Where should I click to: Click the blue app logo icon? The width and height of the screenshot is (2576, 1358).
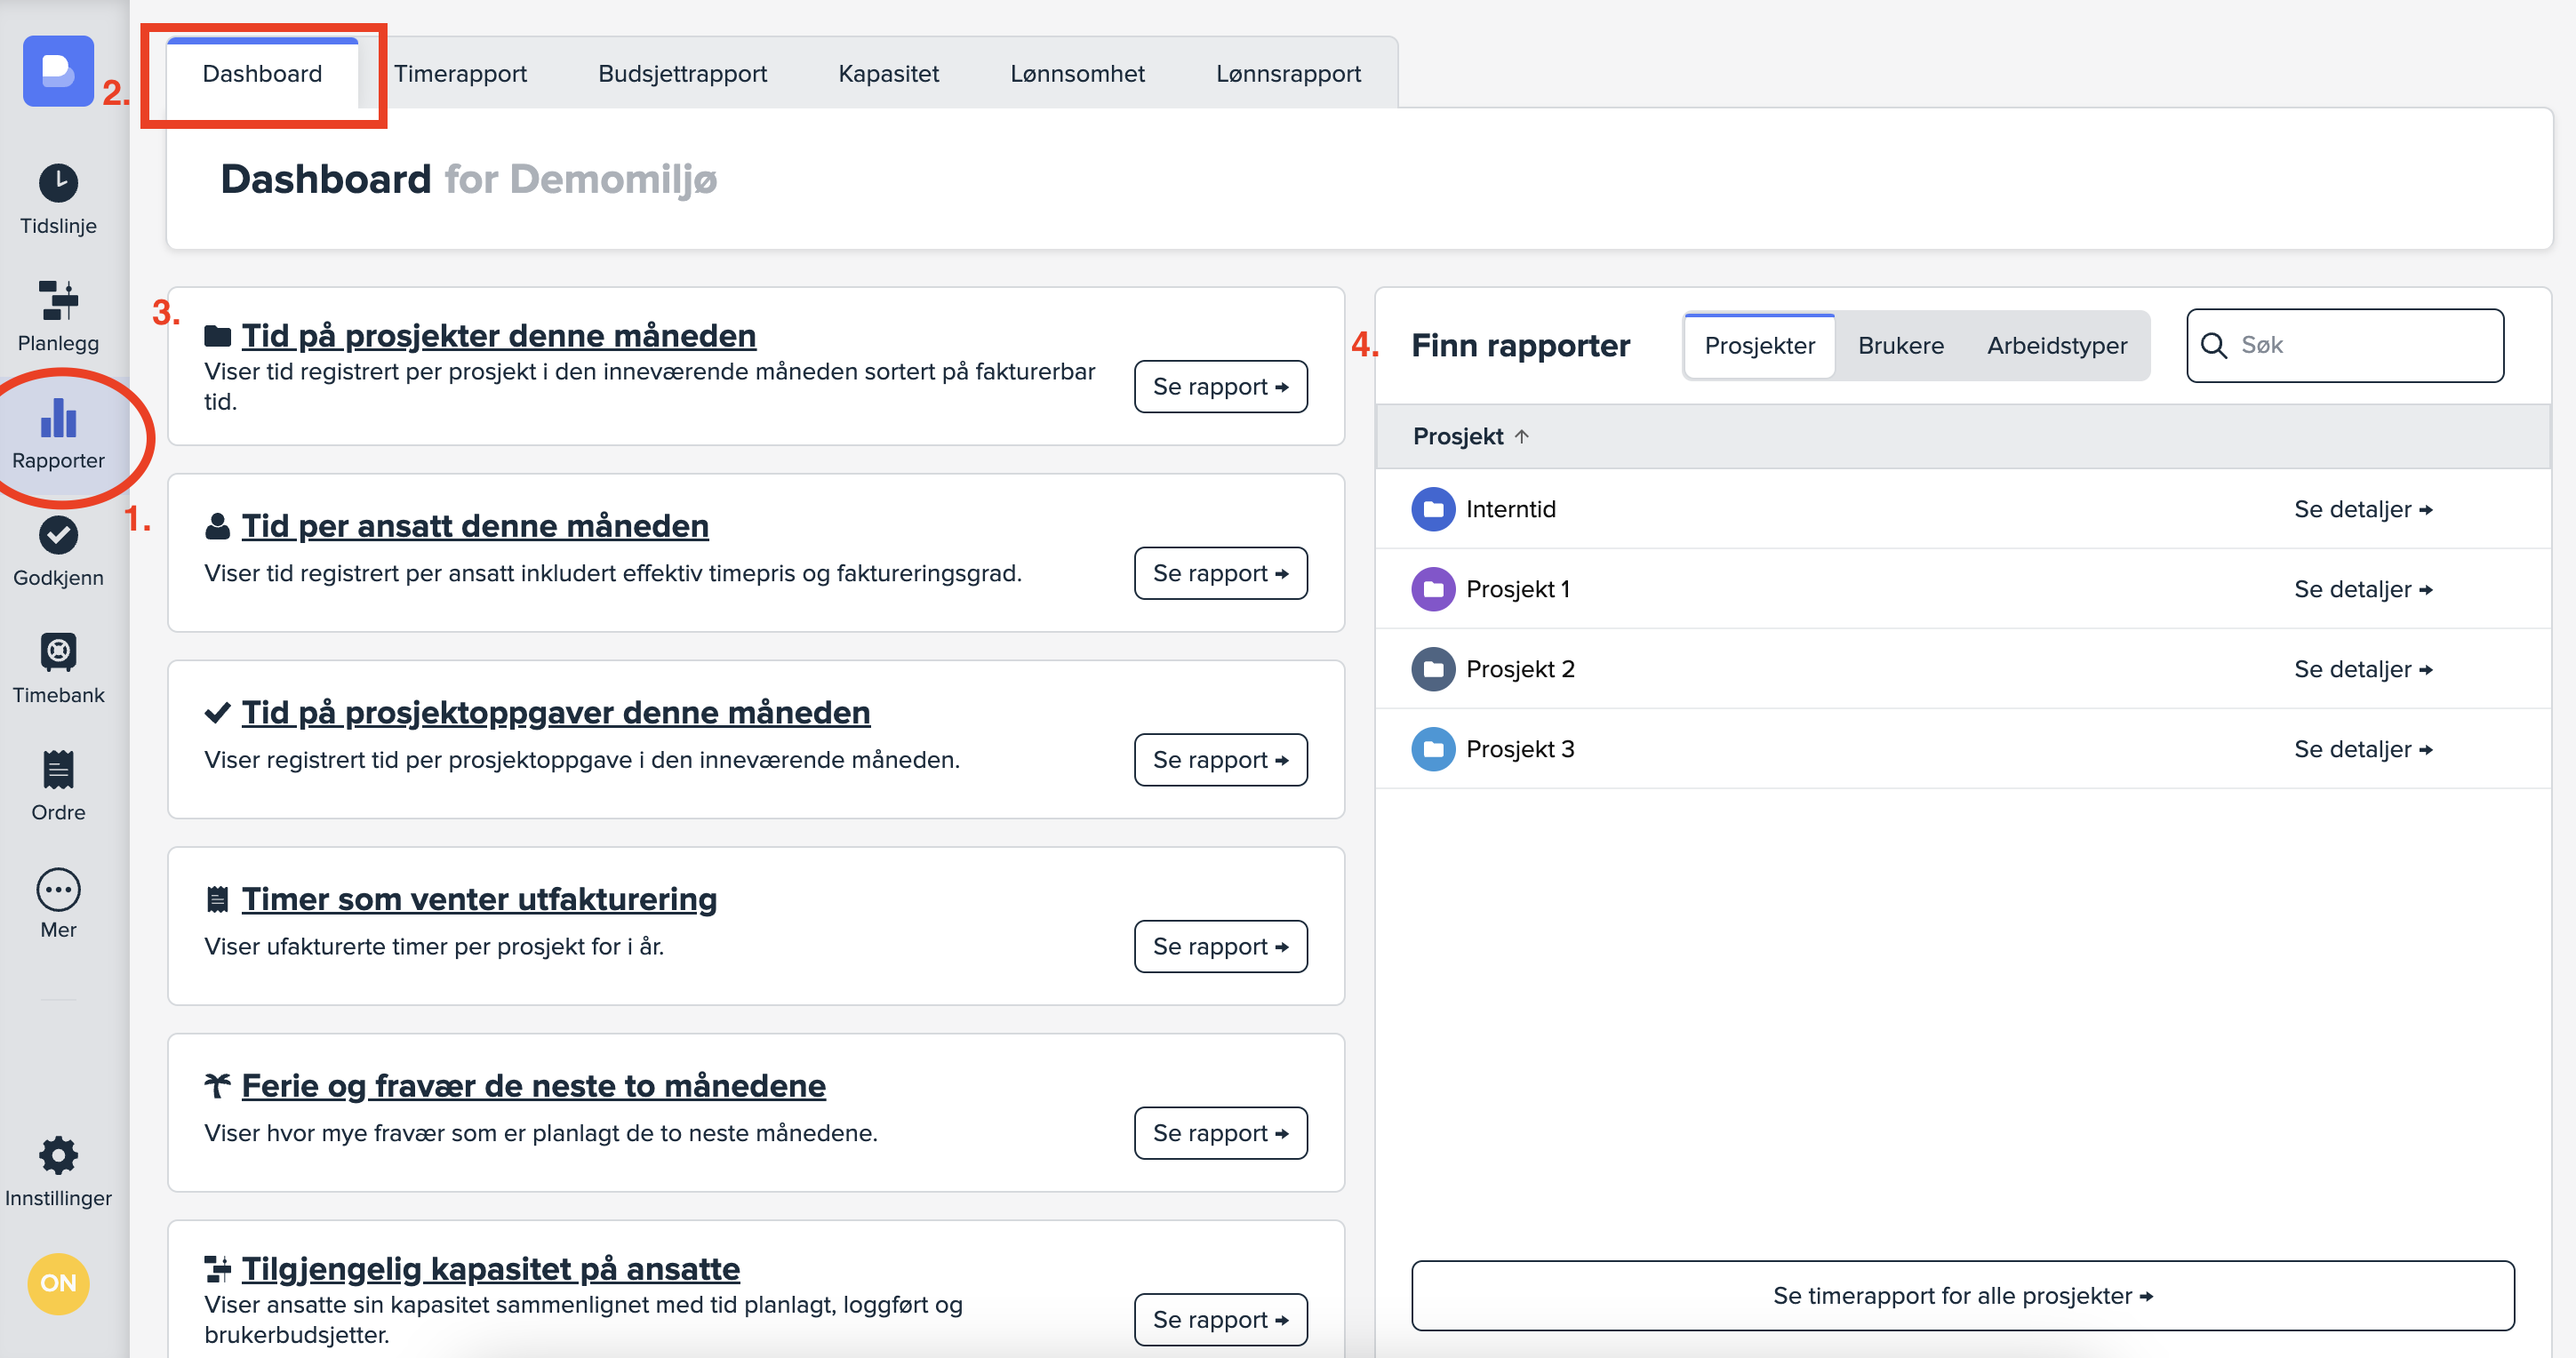(58, 71)
